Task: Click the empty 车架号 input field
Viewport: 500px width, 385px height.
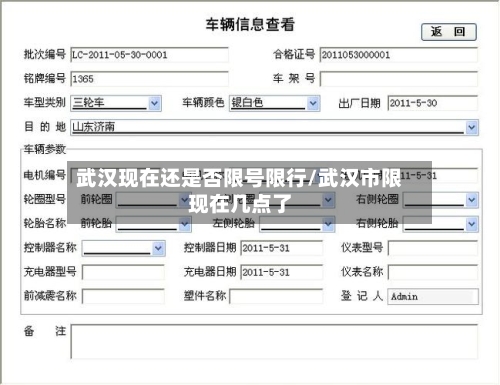Action: [x=399, y=79]
